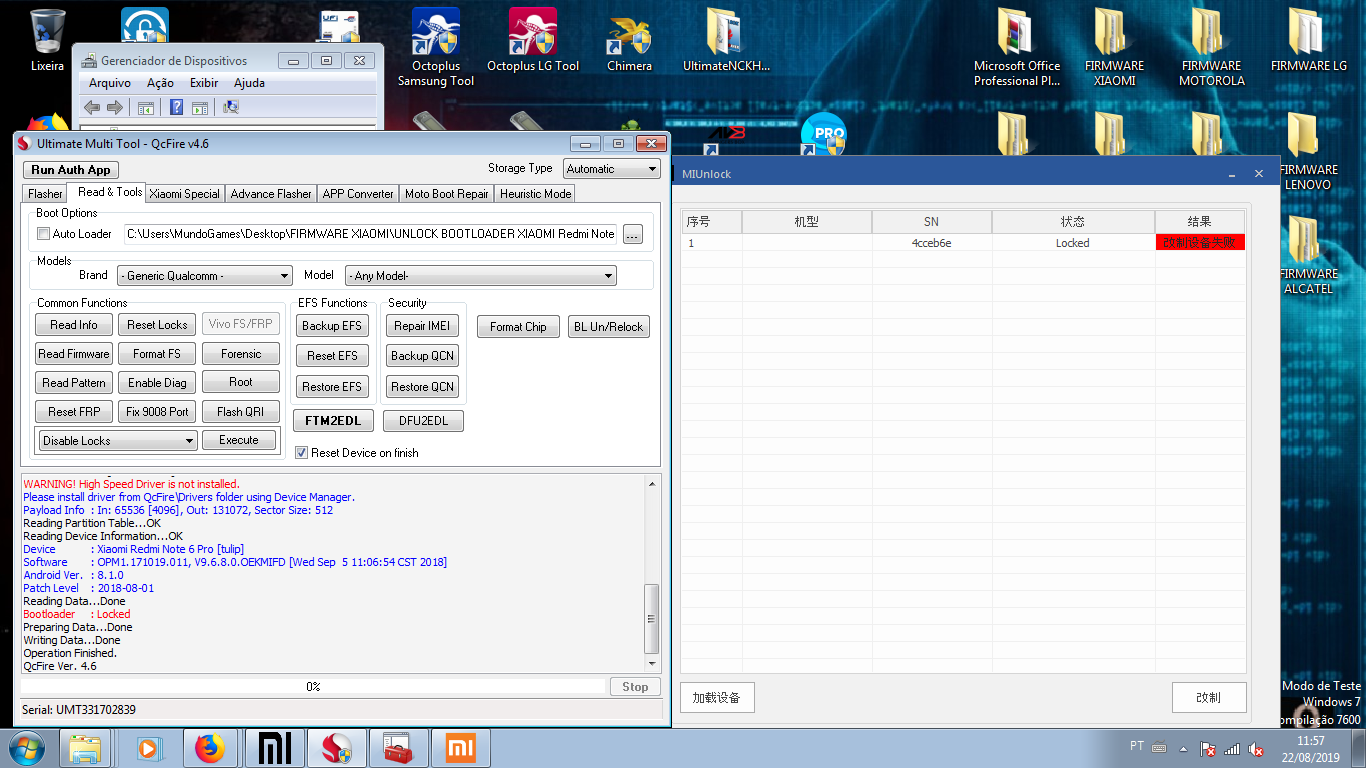Viewport: 1366px width, 768px height.
Task: Open Exibir menu in Device Manager
Action: pyautogui.click(x=204, y=83)
